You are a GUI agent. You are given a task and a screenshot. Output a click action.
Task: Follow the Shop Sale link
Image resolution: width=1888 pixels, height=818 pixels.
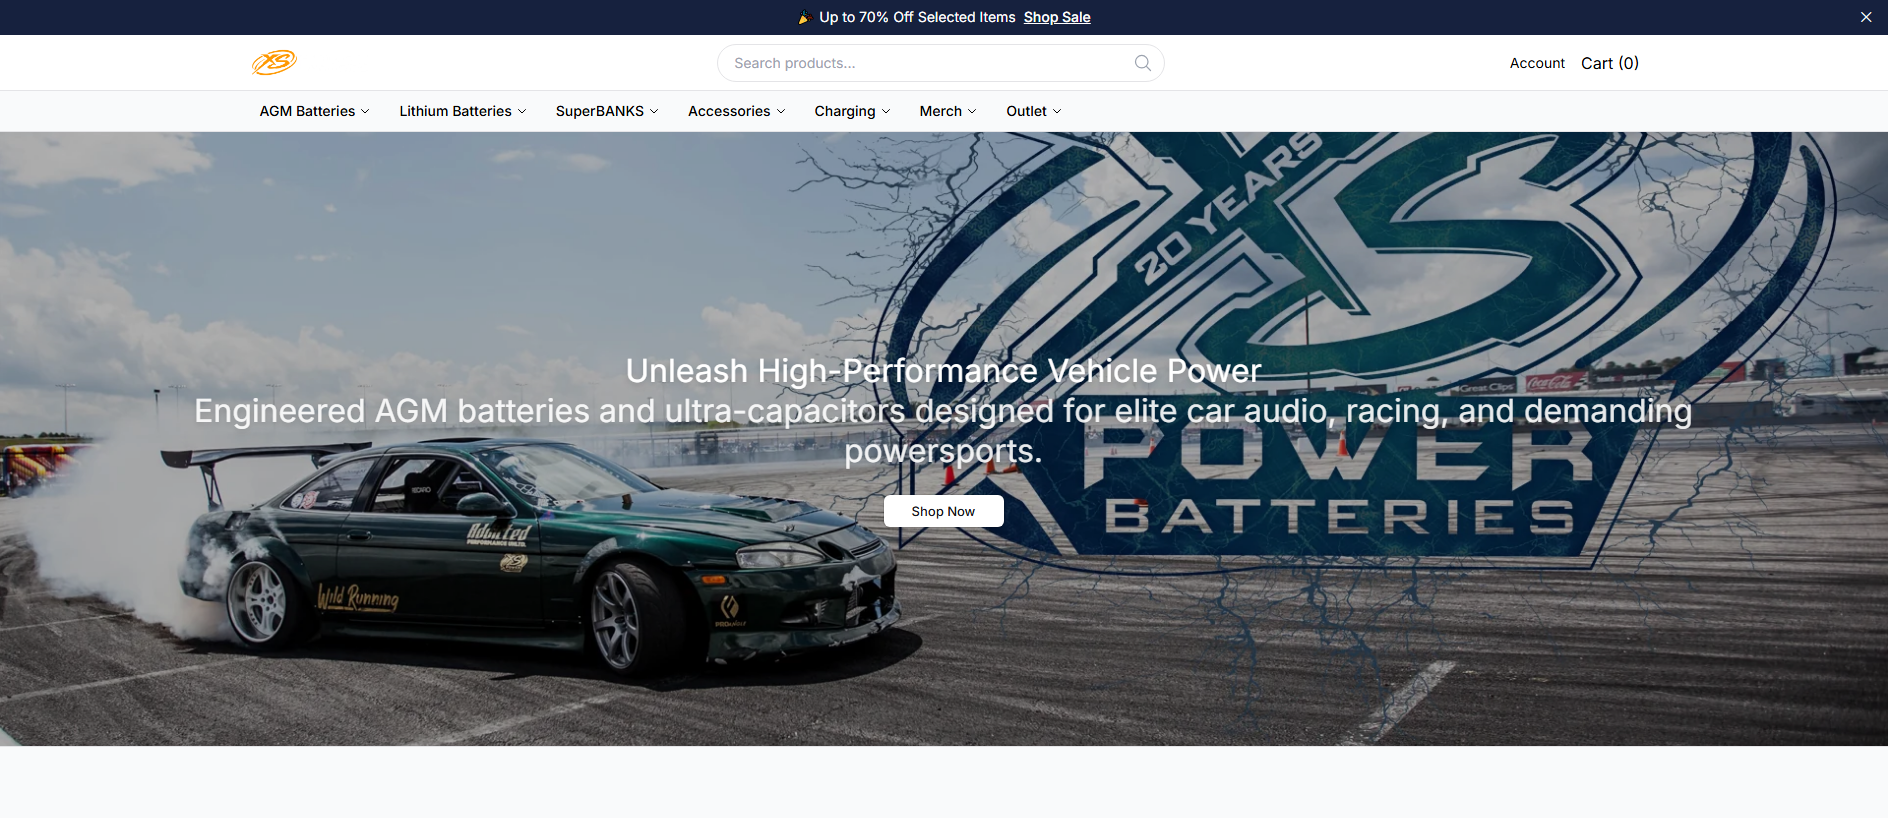coord(1057,17)
